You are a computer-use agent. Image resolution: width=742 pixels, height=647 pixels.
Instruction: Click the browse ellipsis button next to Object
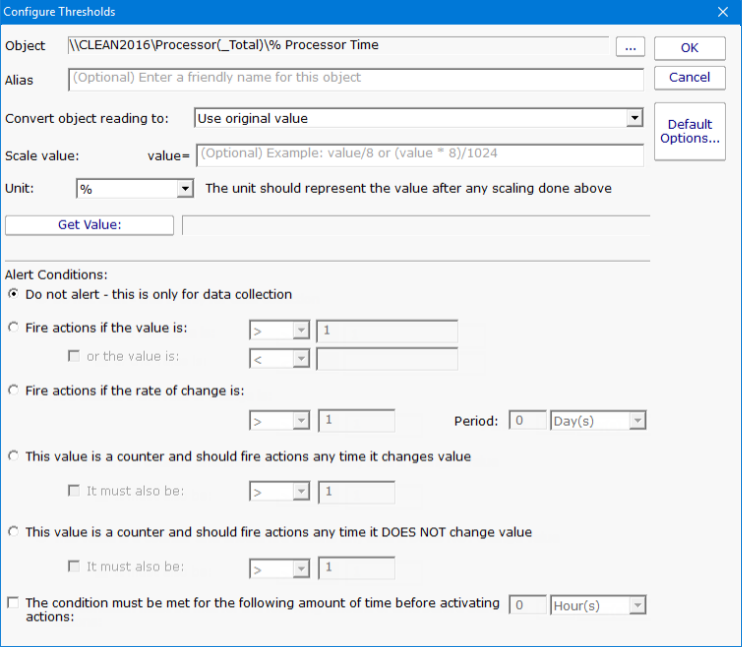(630, 47)
